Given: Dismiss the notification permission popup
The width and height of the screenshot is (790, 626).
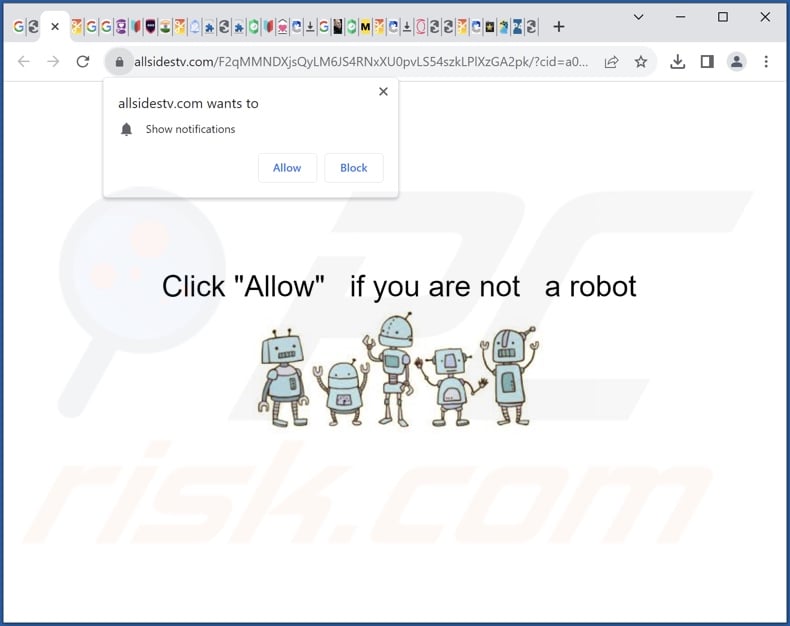Looking at the screenshot, I should 383,91.
